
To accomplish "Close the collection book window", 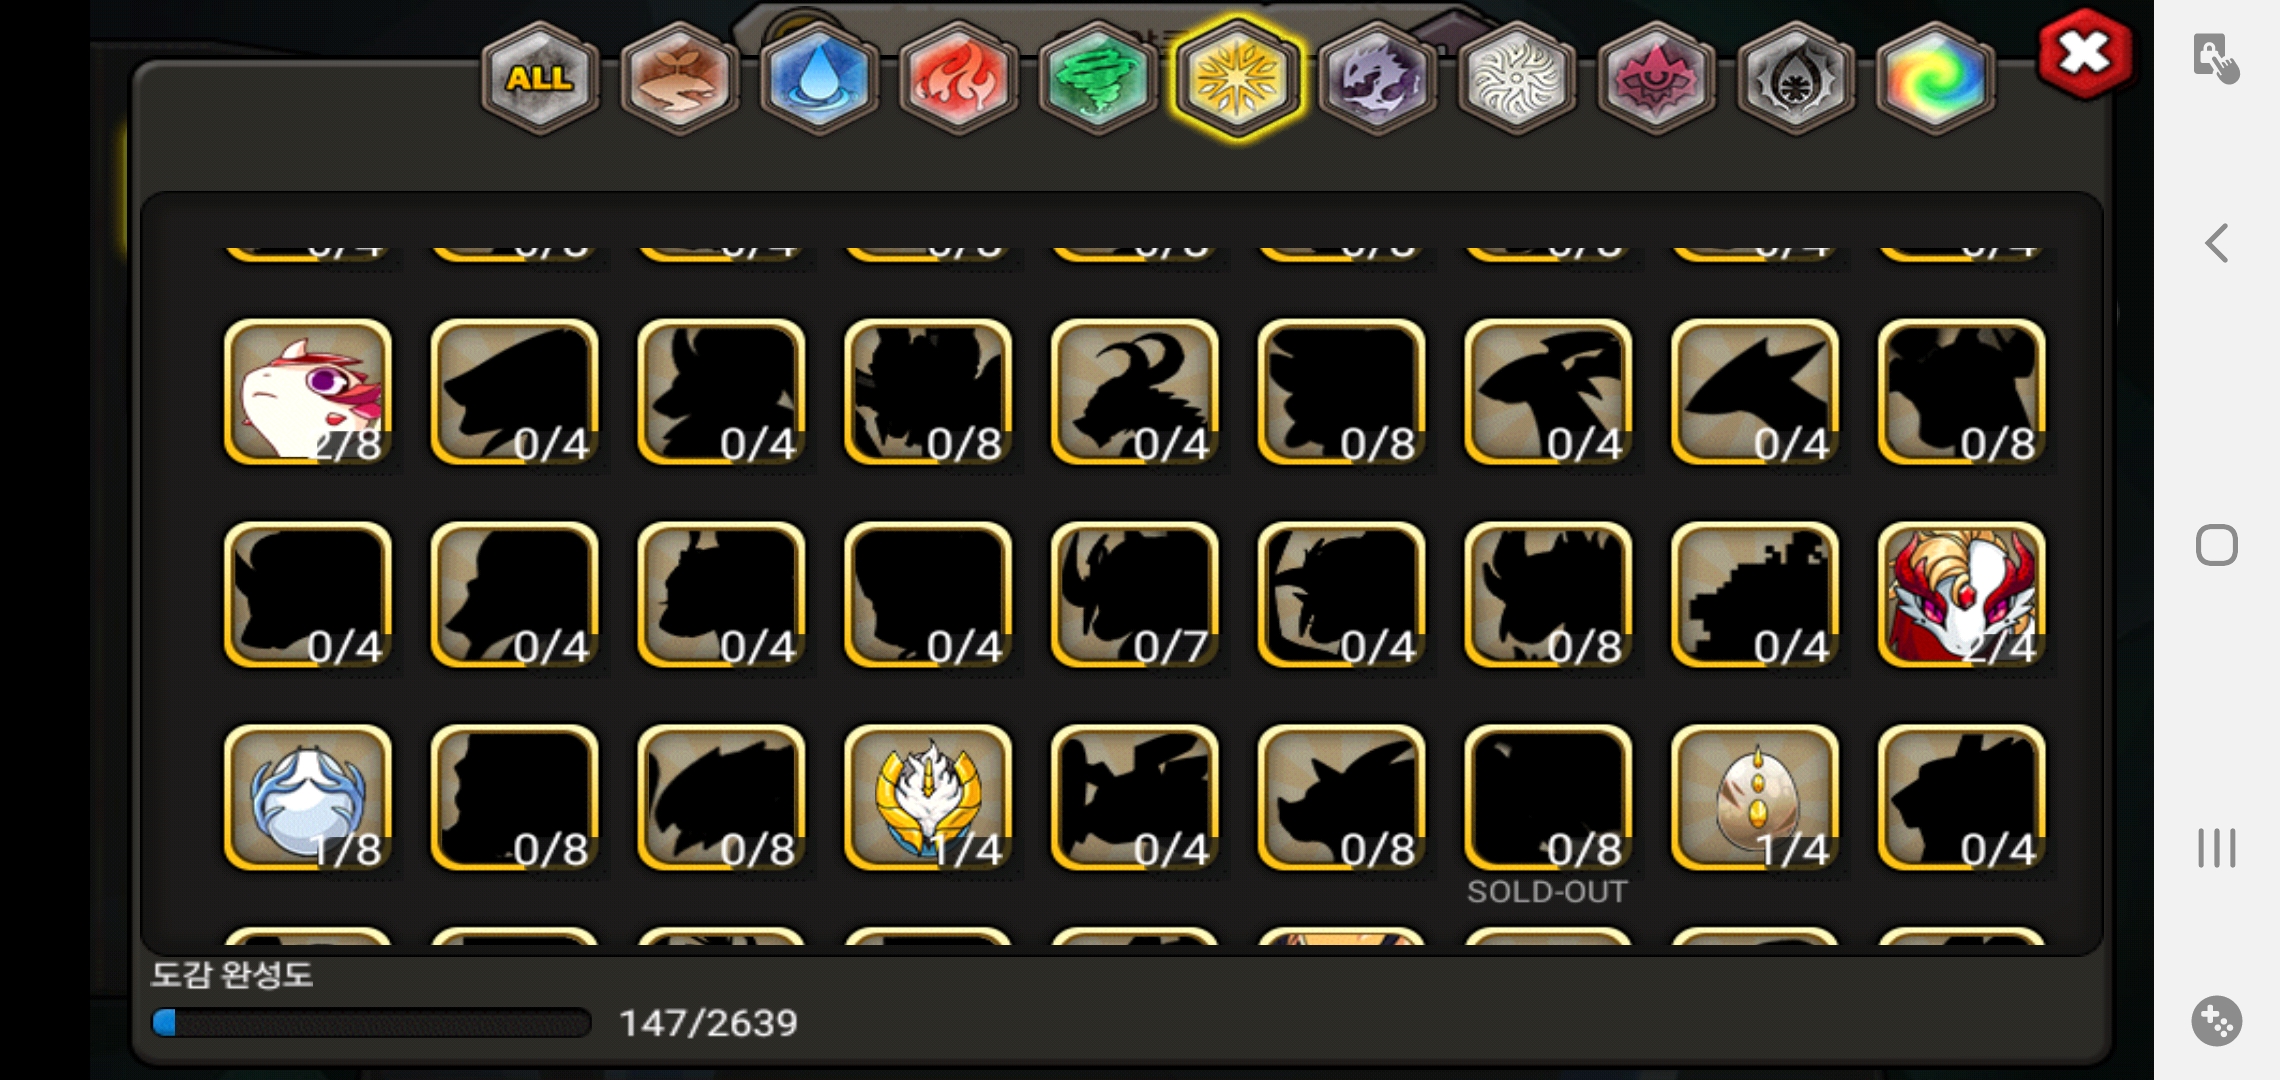I will point(2084,54).
